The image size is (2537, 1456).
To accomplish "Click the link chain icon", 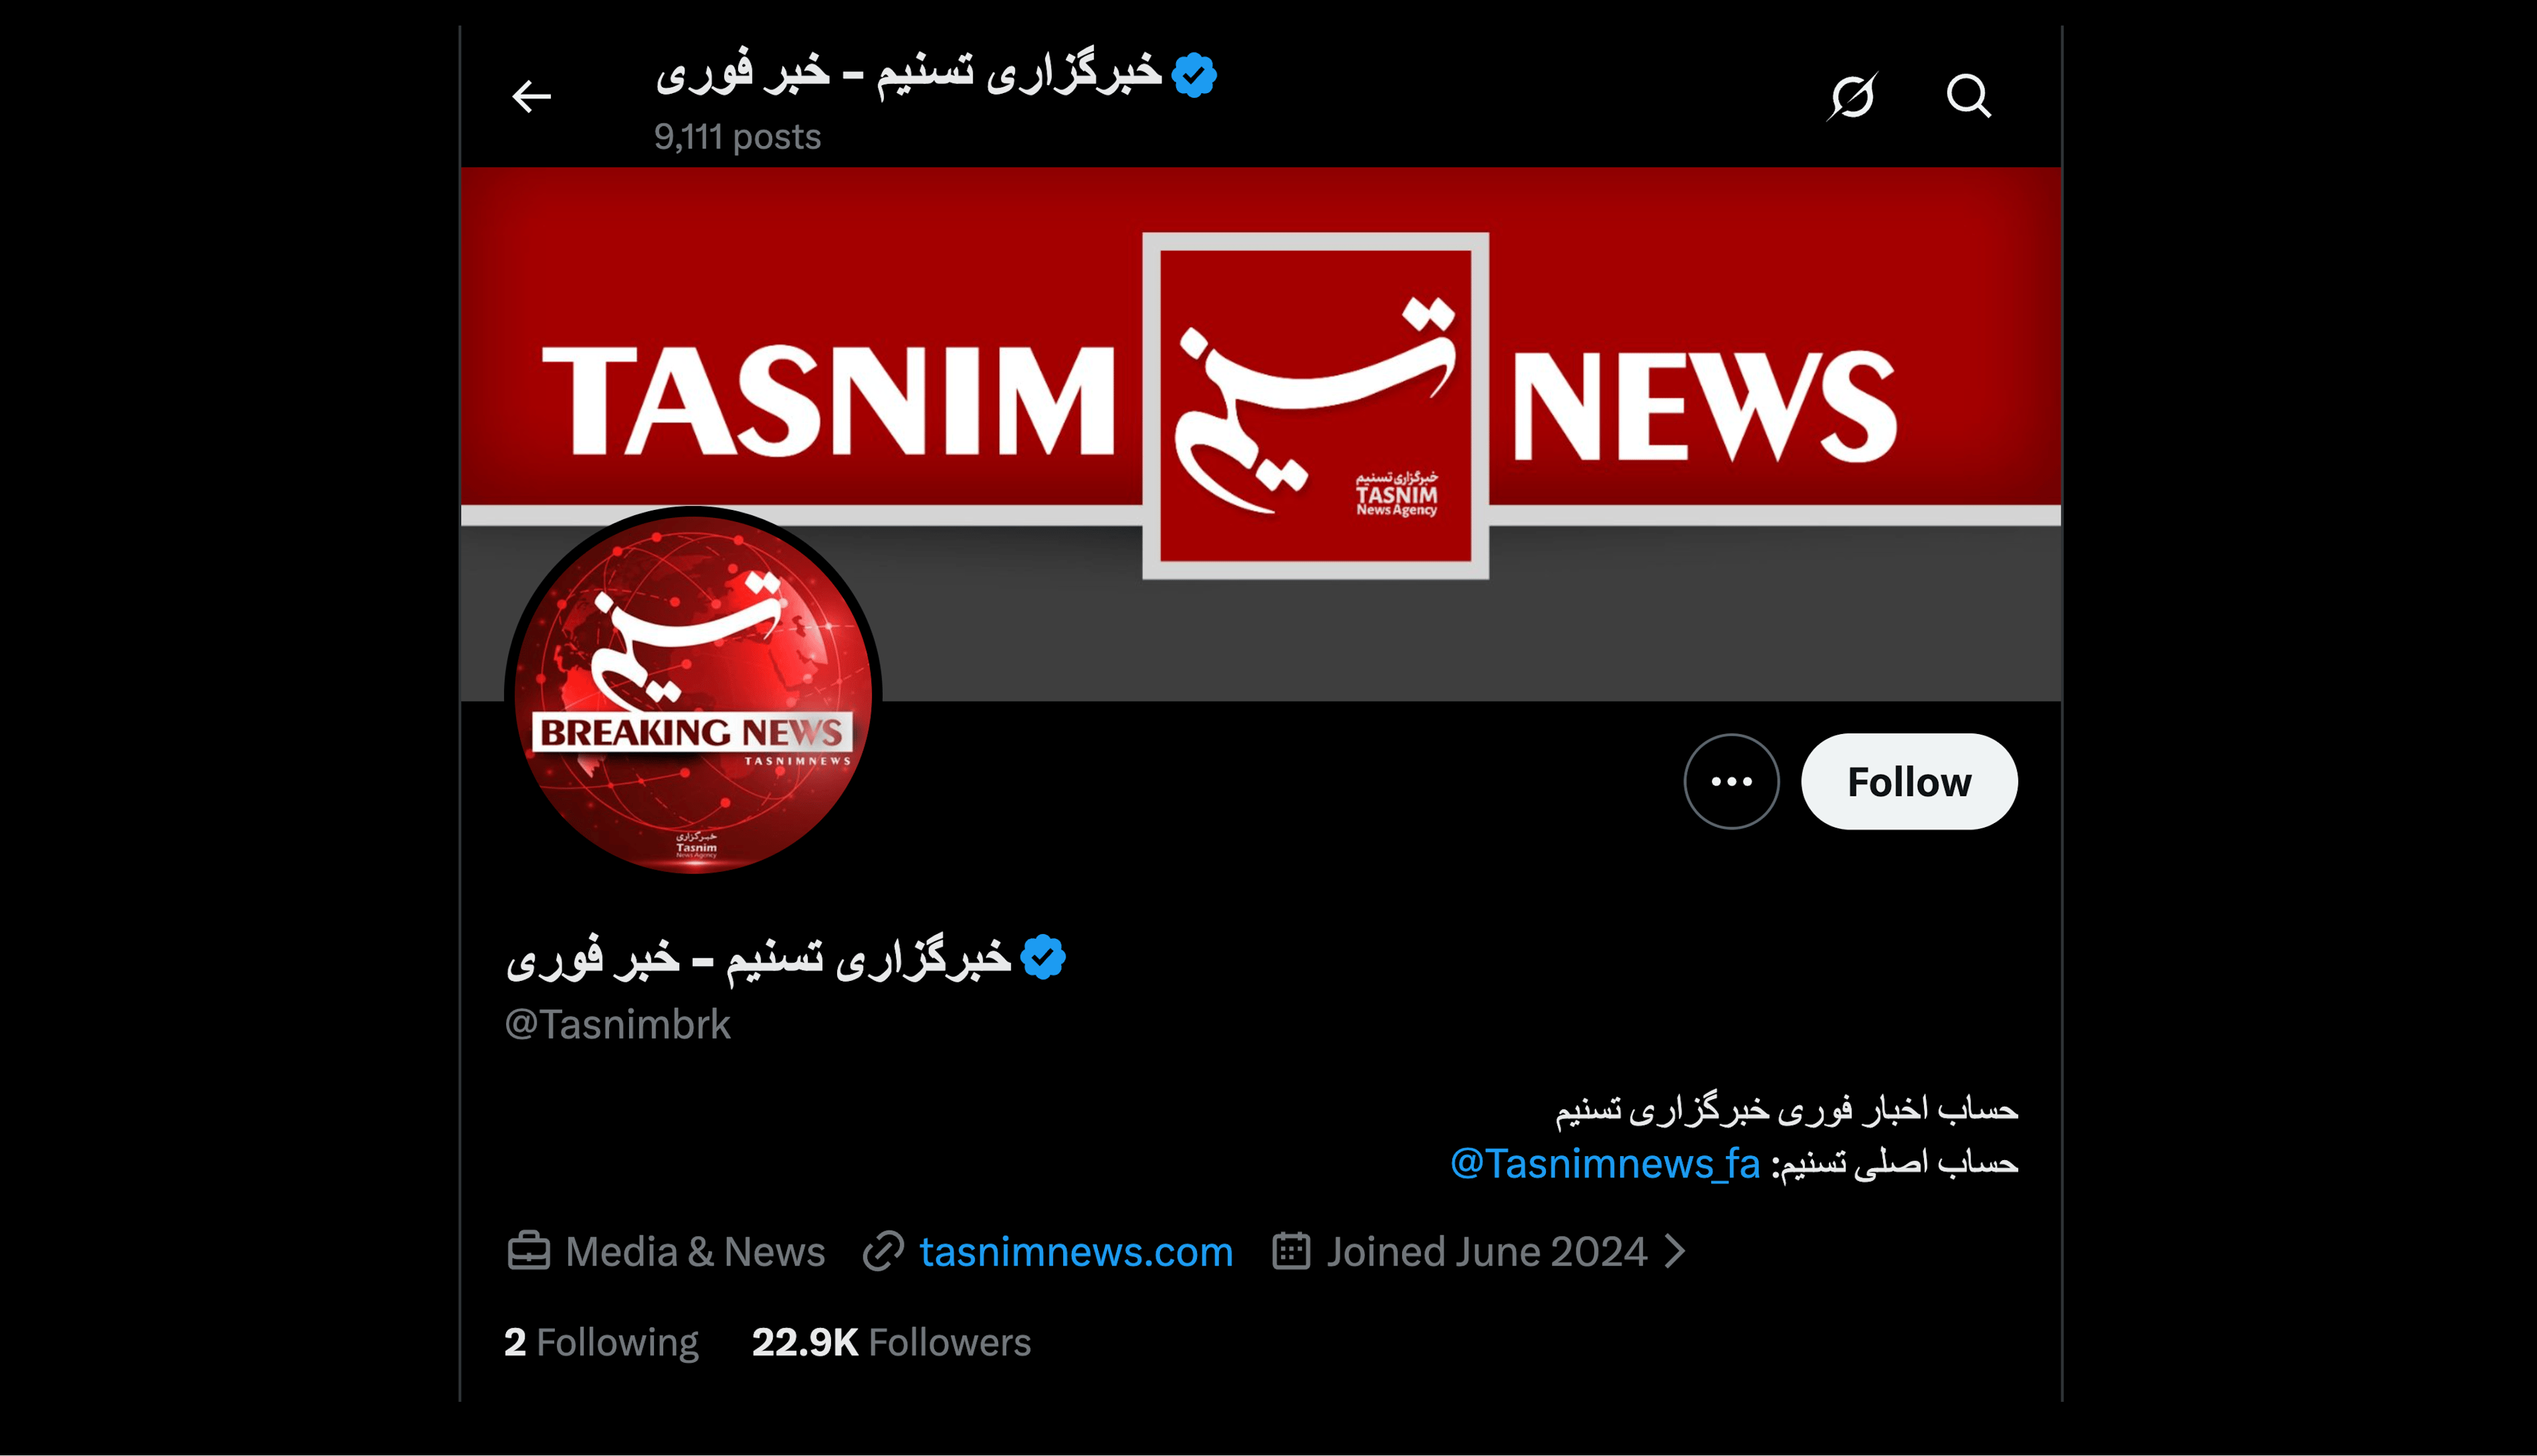I will coord(883,1251).
